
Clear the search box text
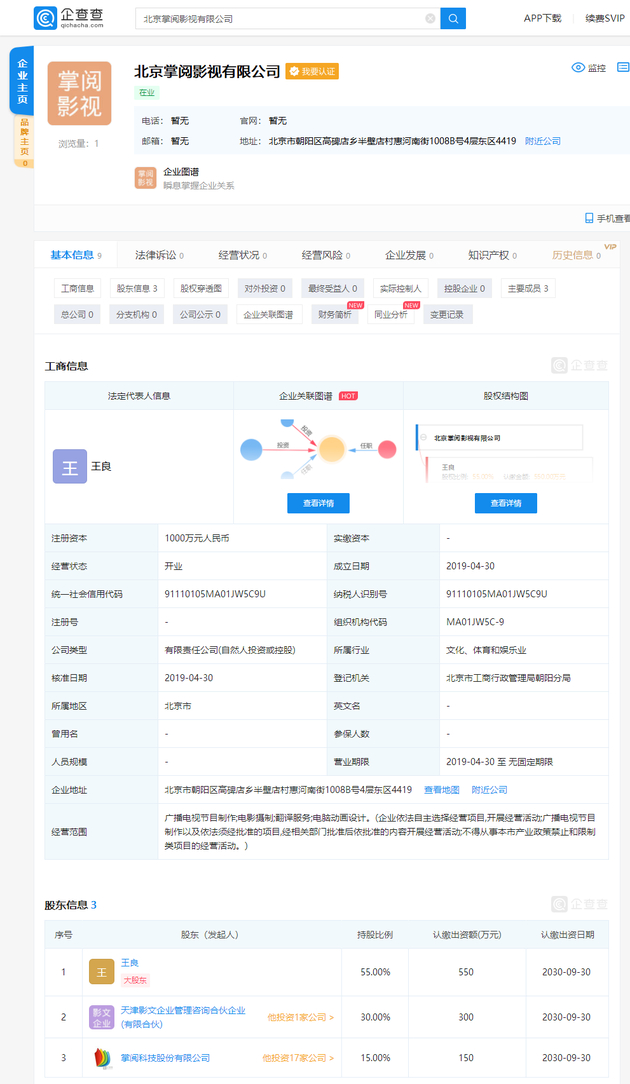(x=430, y=19)
